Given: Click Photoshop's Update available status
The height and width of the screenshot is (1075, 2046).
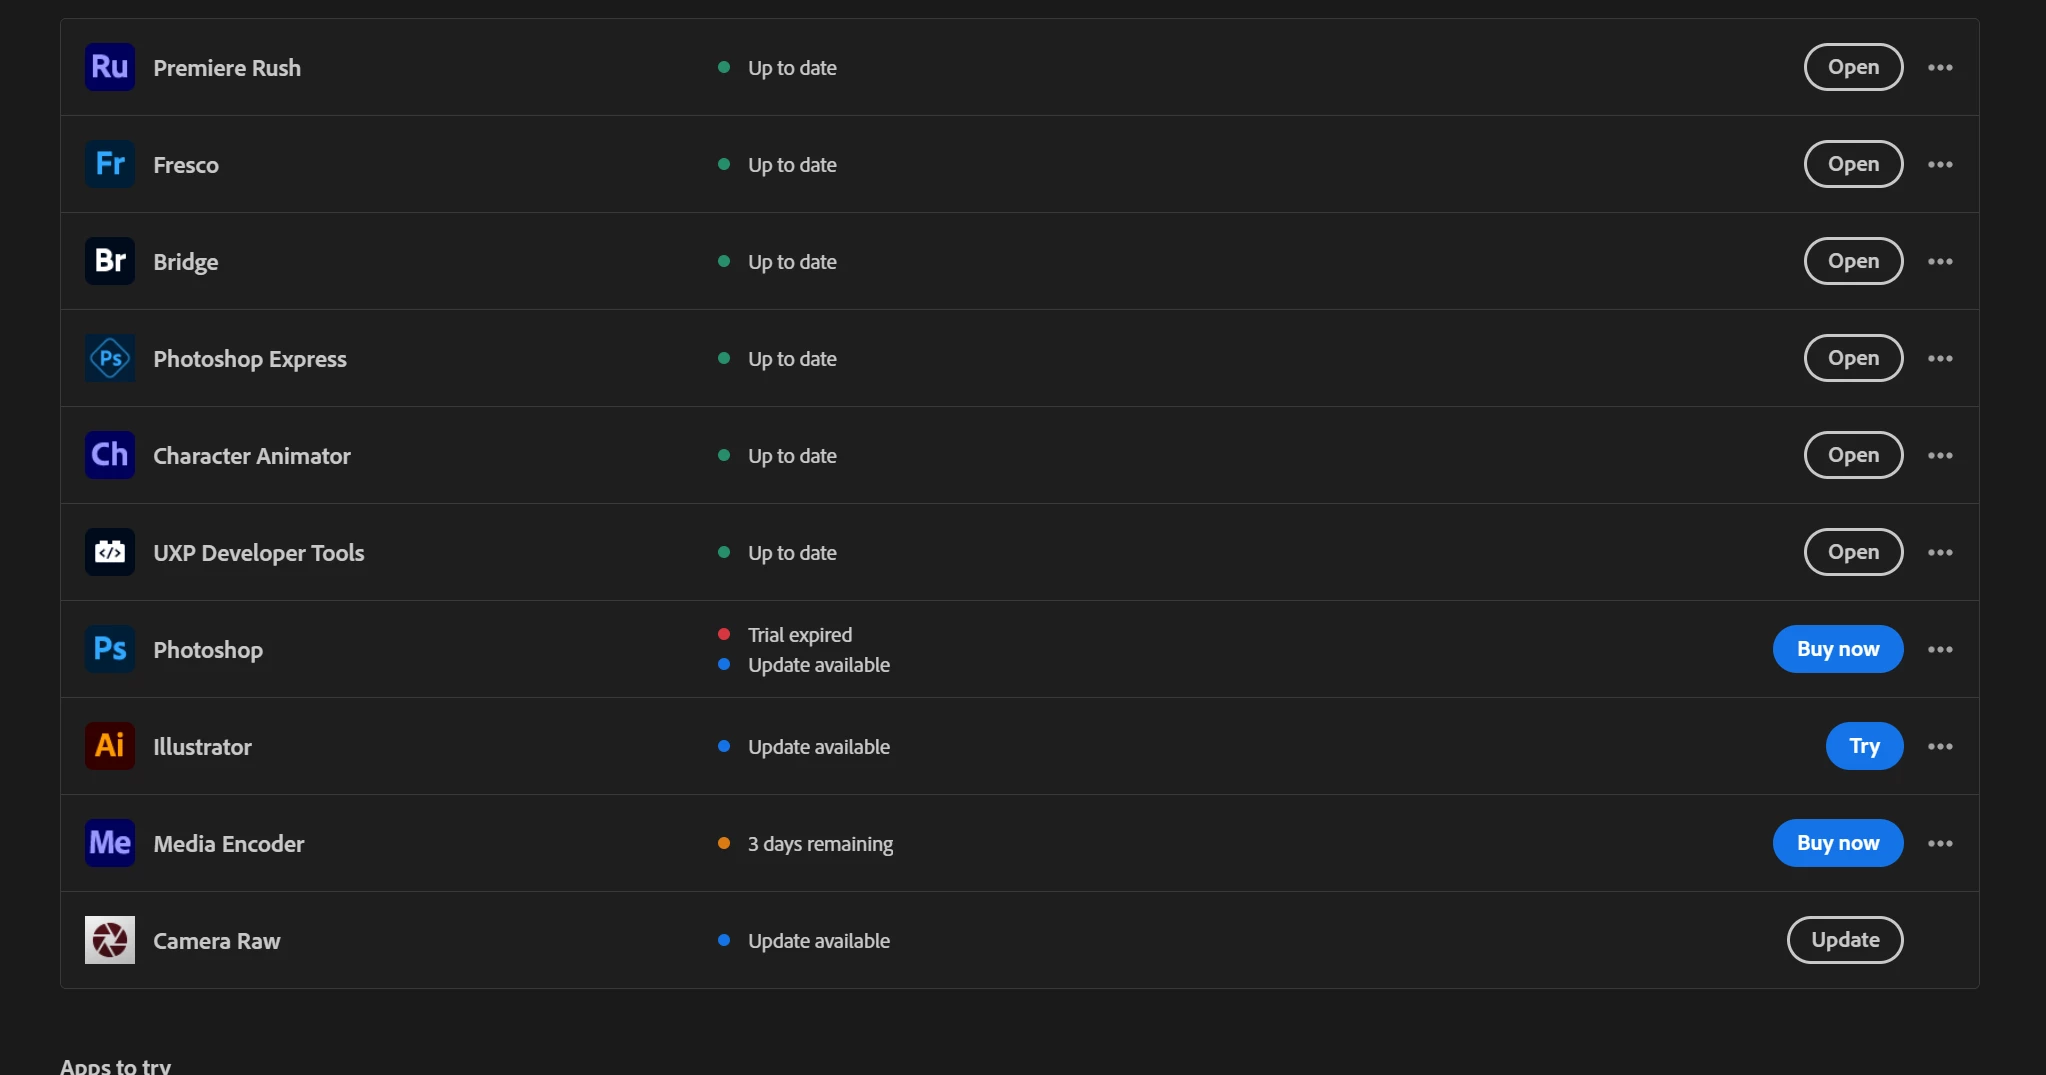Looking at the screenshot, I should point(819,665).
